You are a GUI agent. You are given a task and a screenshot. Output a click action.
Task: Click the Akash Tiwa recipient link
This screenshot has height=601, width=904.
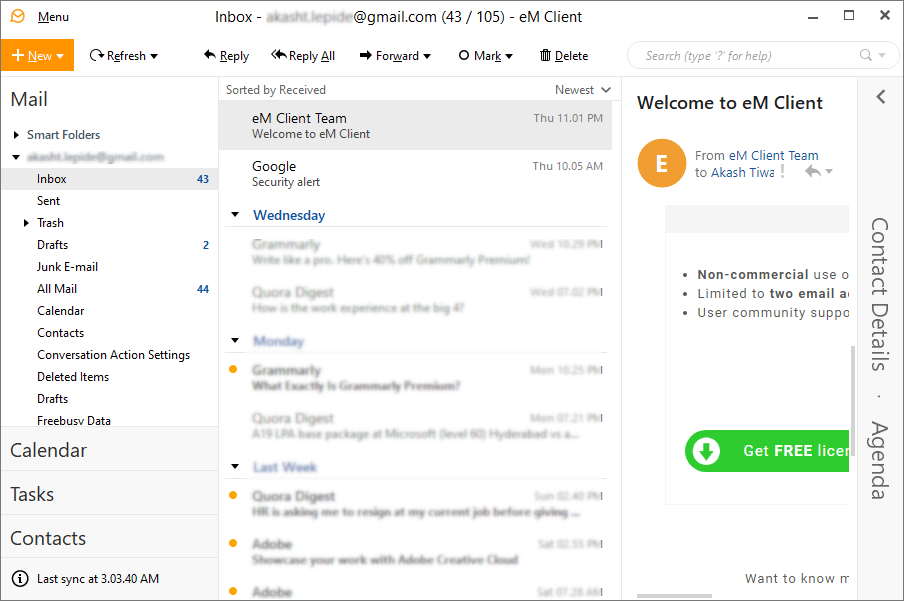[743, 172]
